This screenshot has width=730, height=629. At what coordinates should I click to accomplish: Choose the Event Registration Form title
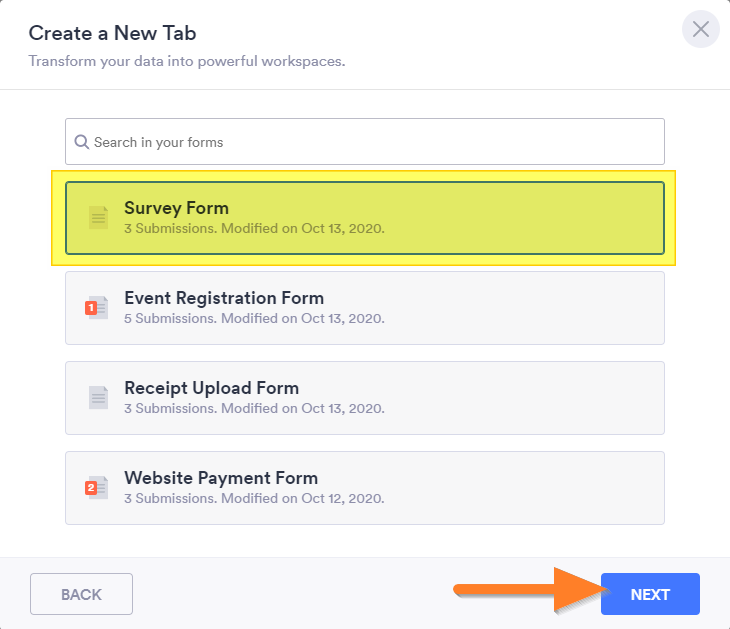pyautogui.click(x=224, y=298)
